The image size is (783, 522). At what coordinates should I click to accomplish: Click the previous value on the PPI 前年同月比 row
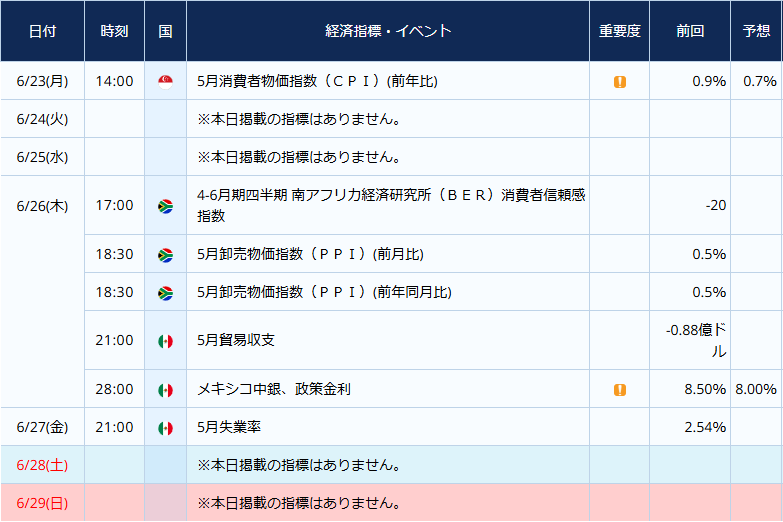click(x=709, y=292)
